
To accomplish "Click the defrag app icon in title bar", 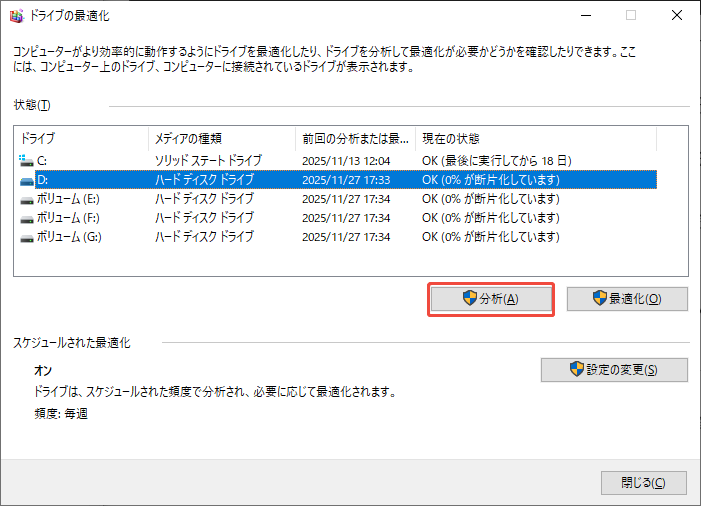I will pos(17,16).
